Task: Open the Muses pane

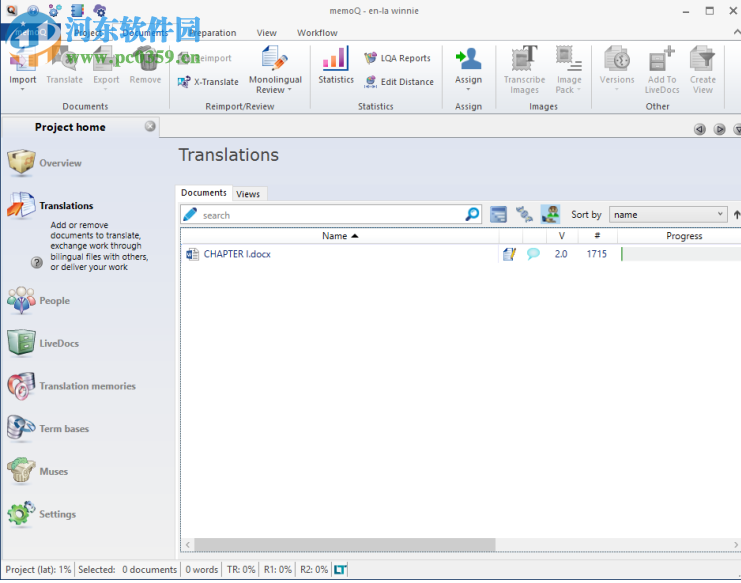Action: [x=38, y=472]
